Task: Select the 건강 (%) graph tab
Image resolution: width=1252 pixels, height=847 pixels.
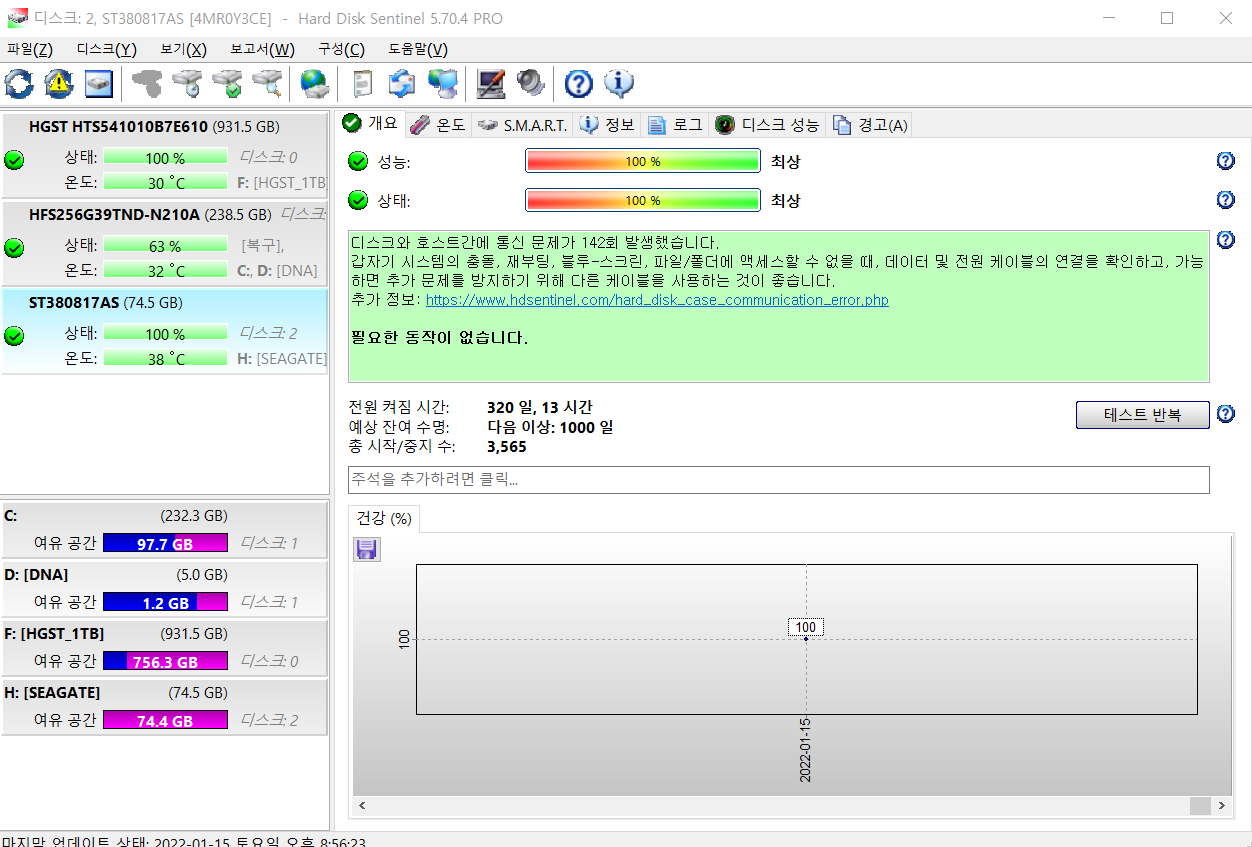Action: tap(384, 518)
